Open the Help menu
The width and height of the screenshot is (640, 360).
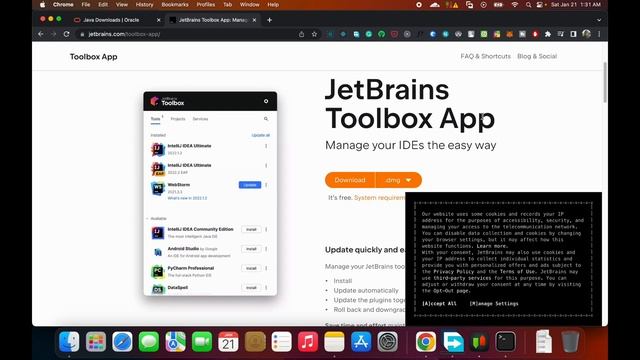(273, 5)
